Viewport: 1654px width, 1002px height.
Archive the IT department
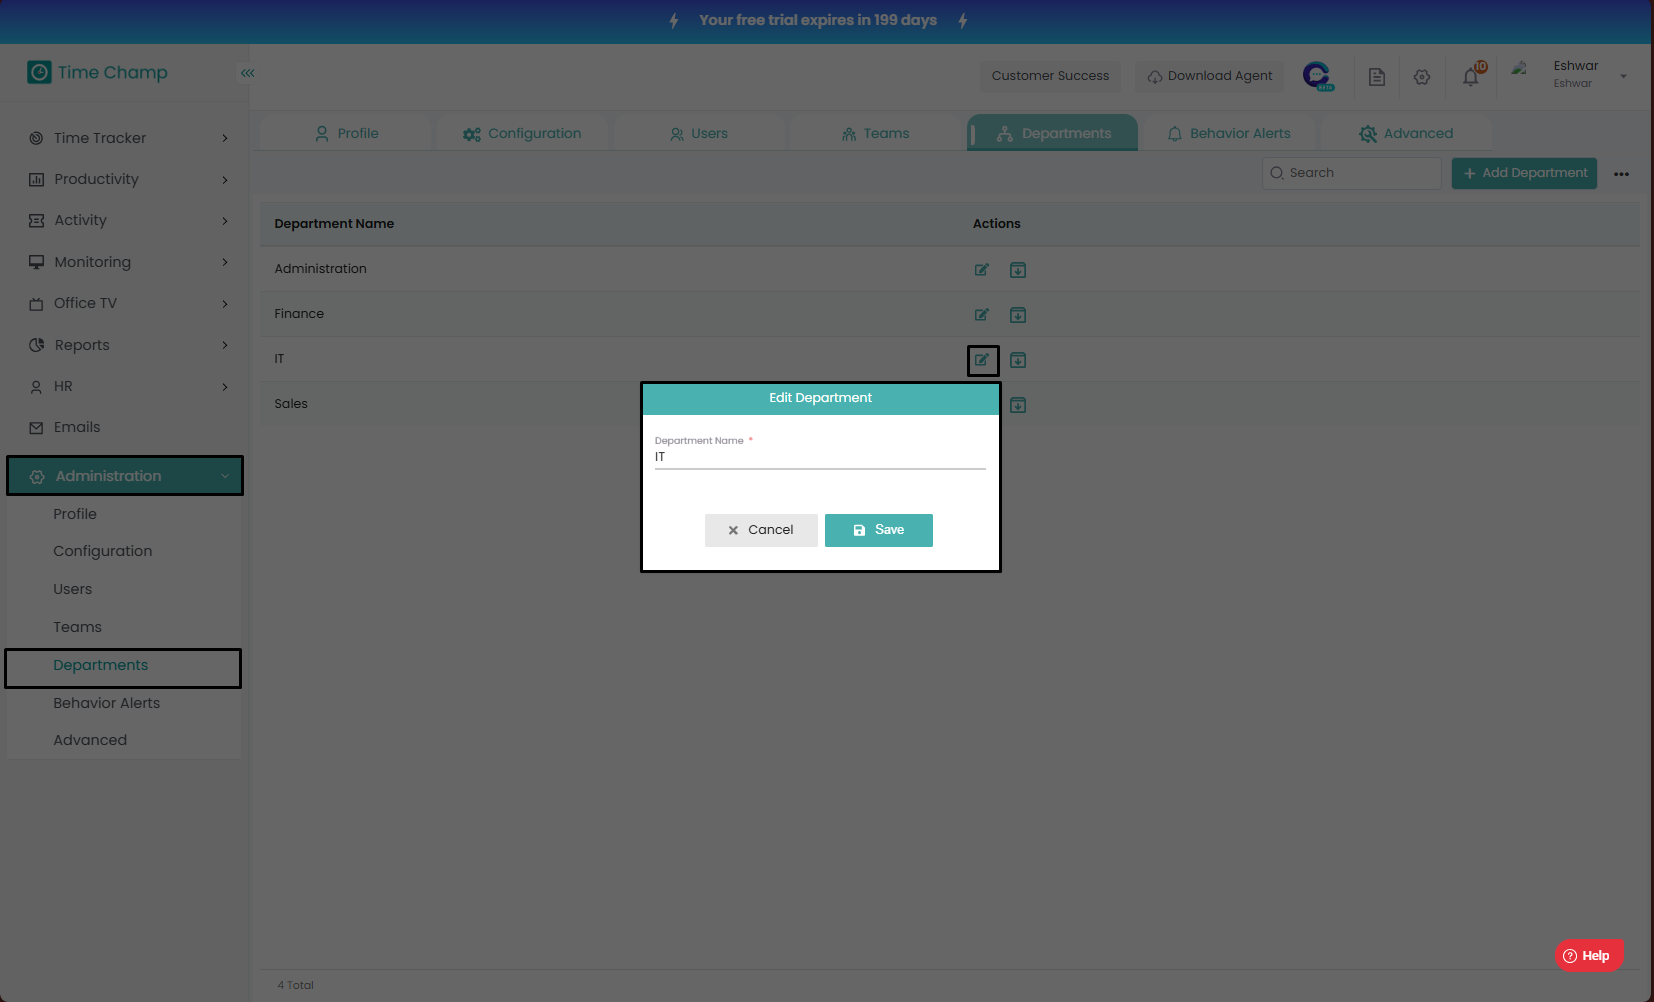point(1018,360)
